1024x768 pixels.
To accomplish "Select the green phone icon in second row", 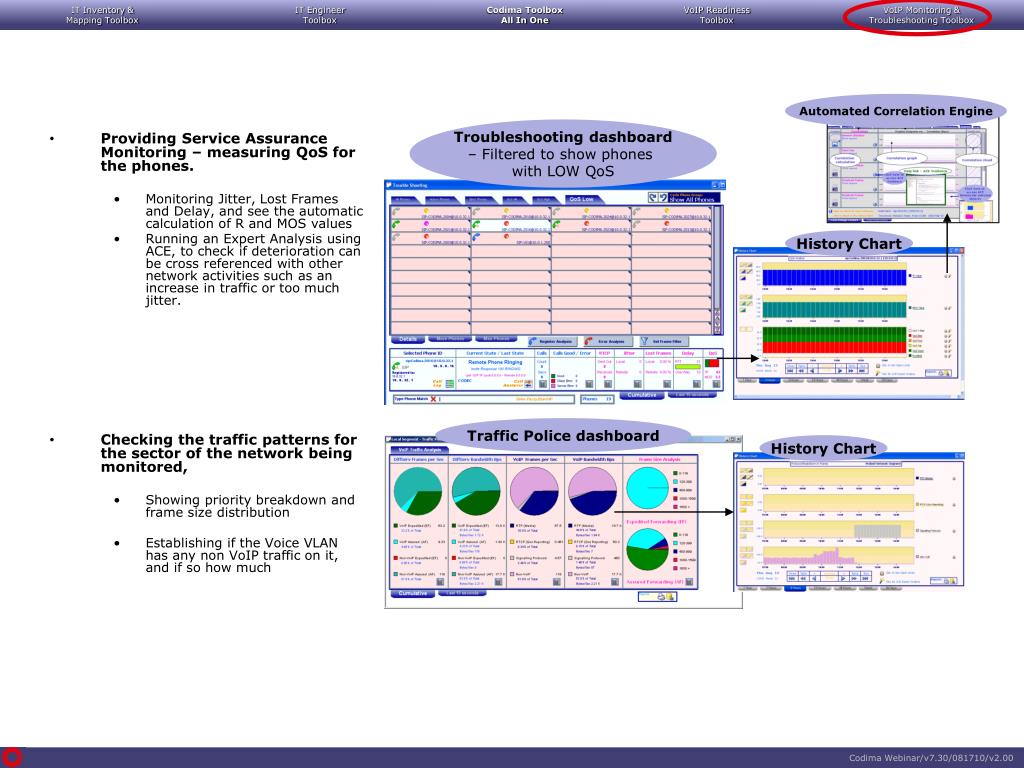I will tap(395, 225).
